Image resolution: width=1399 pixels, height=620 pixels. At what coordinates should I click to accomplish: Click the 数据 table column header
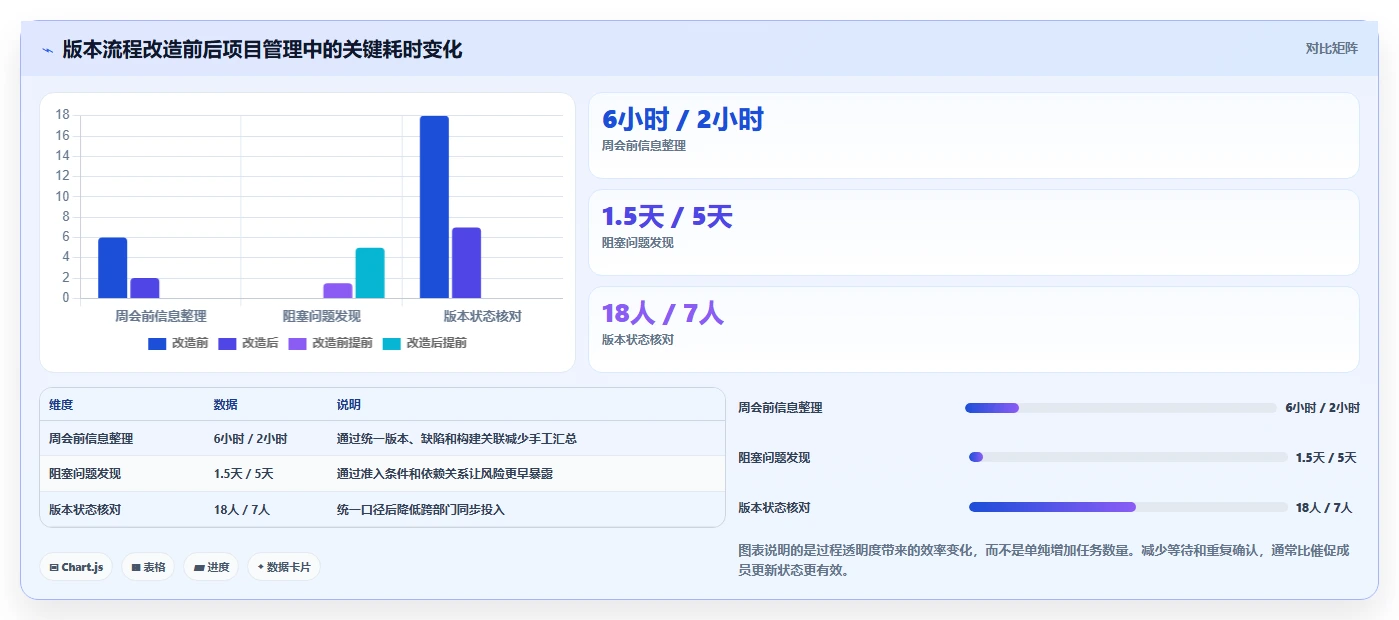click(226, 405)
